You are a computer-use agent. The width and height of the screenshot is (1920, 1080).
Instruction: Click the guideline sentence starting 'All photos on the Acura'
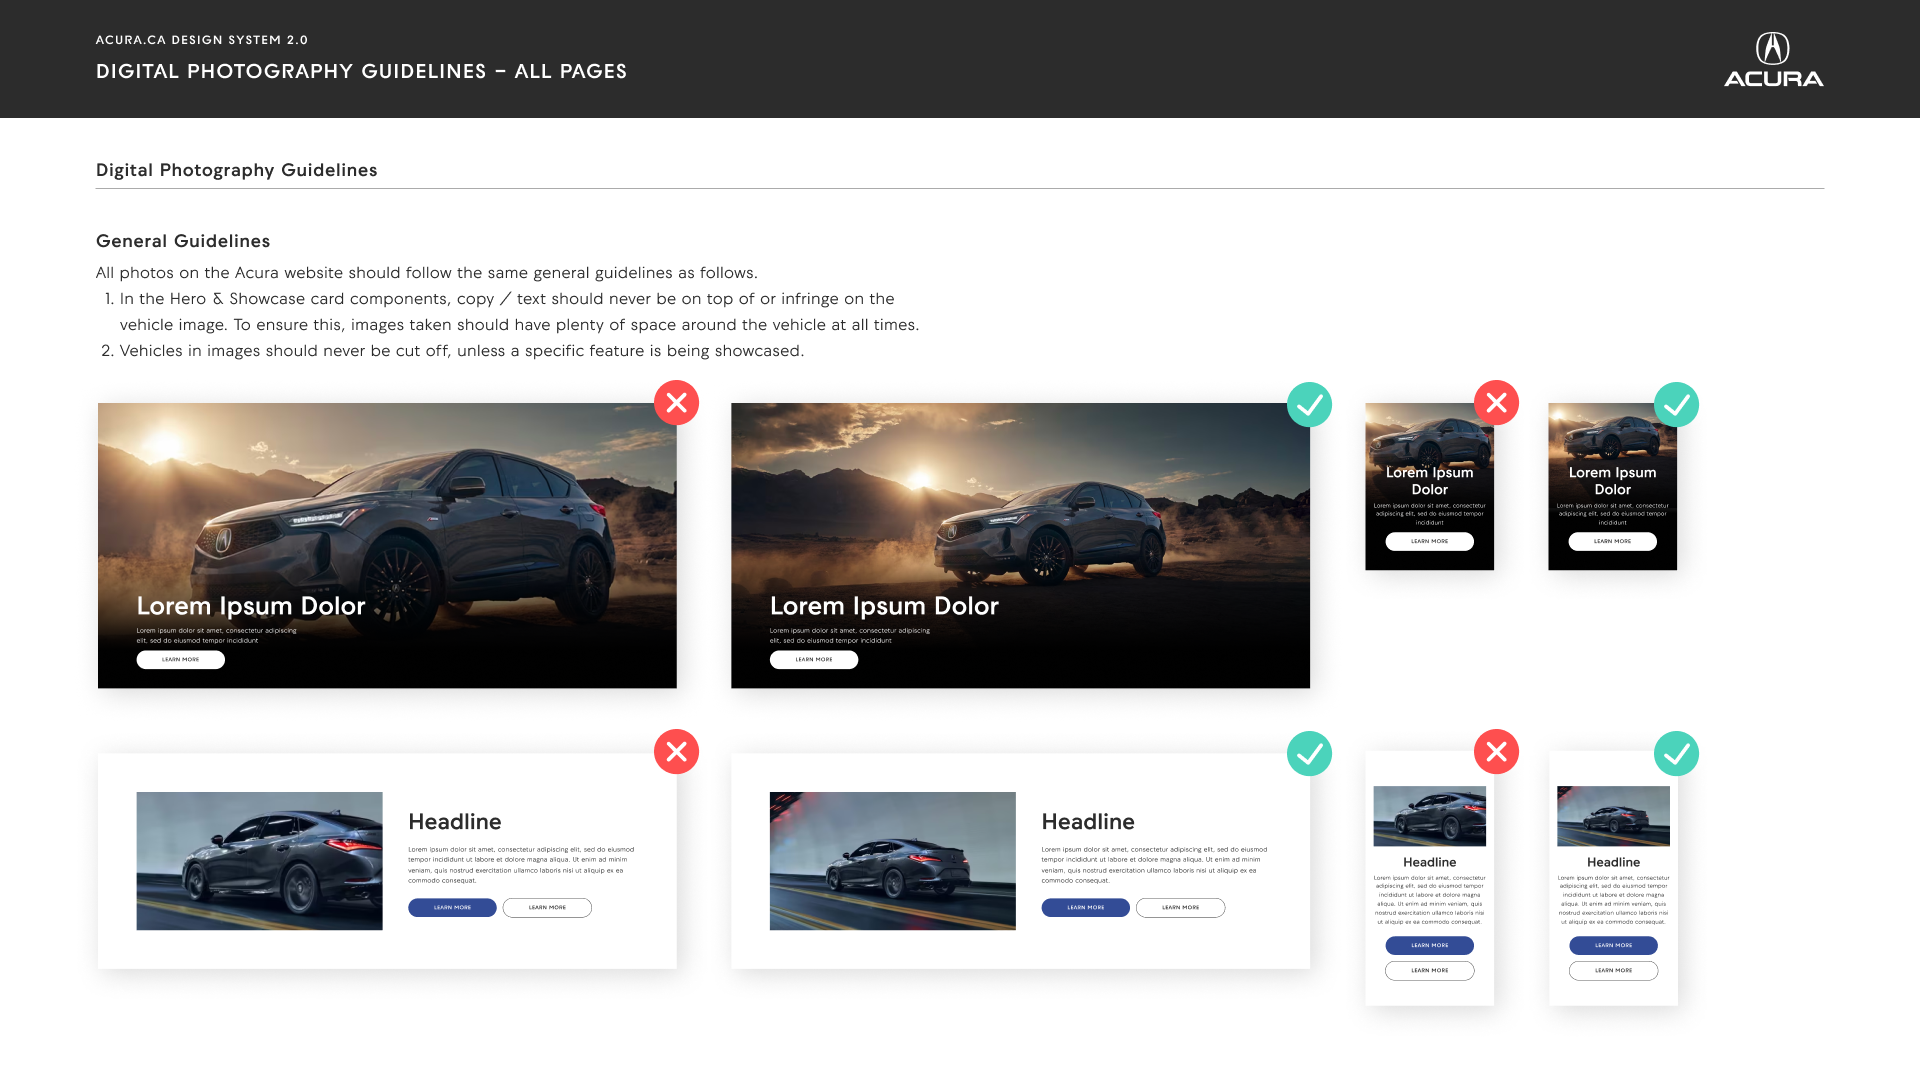[x=427, y=273]
